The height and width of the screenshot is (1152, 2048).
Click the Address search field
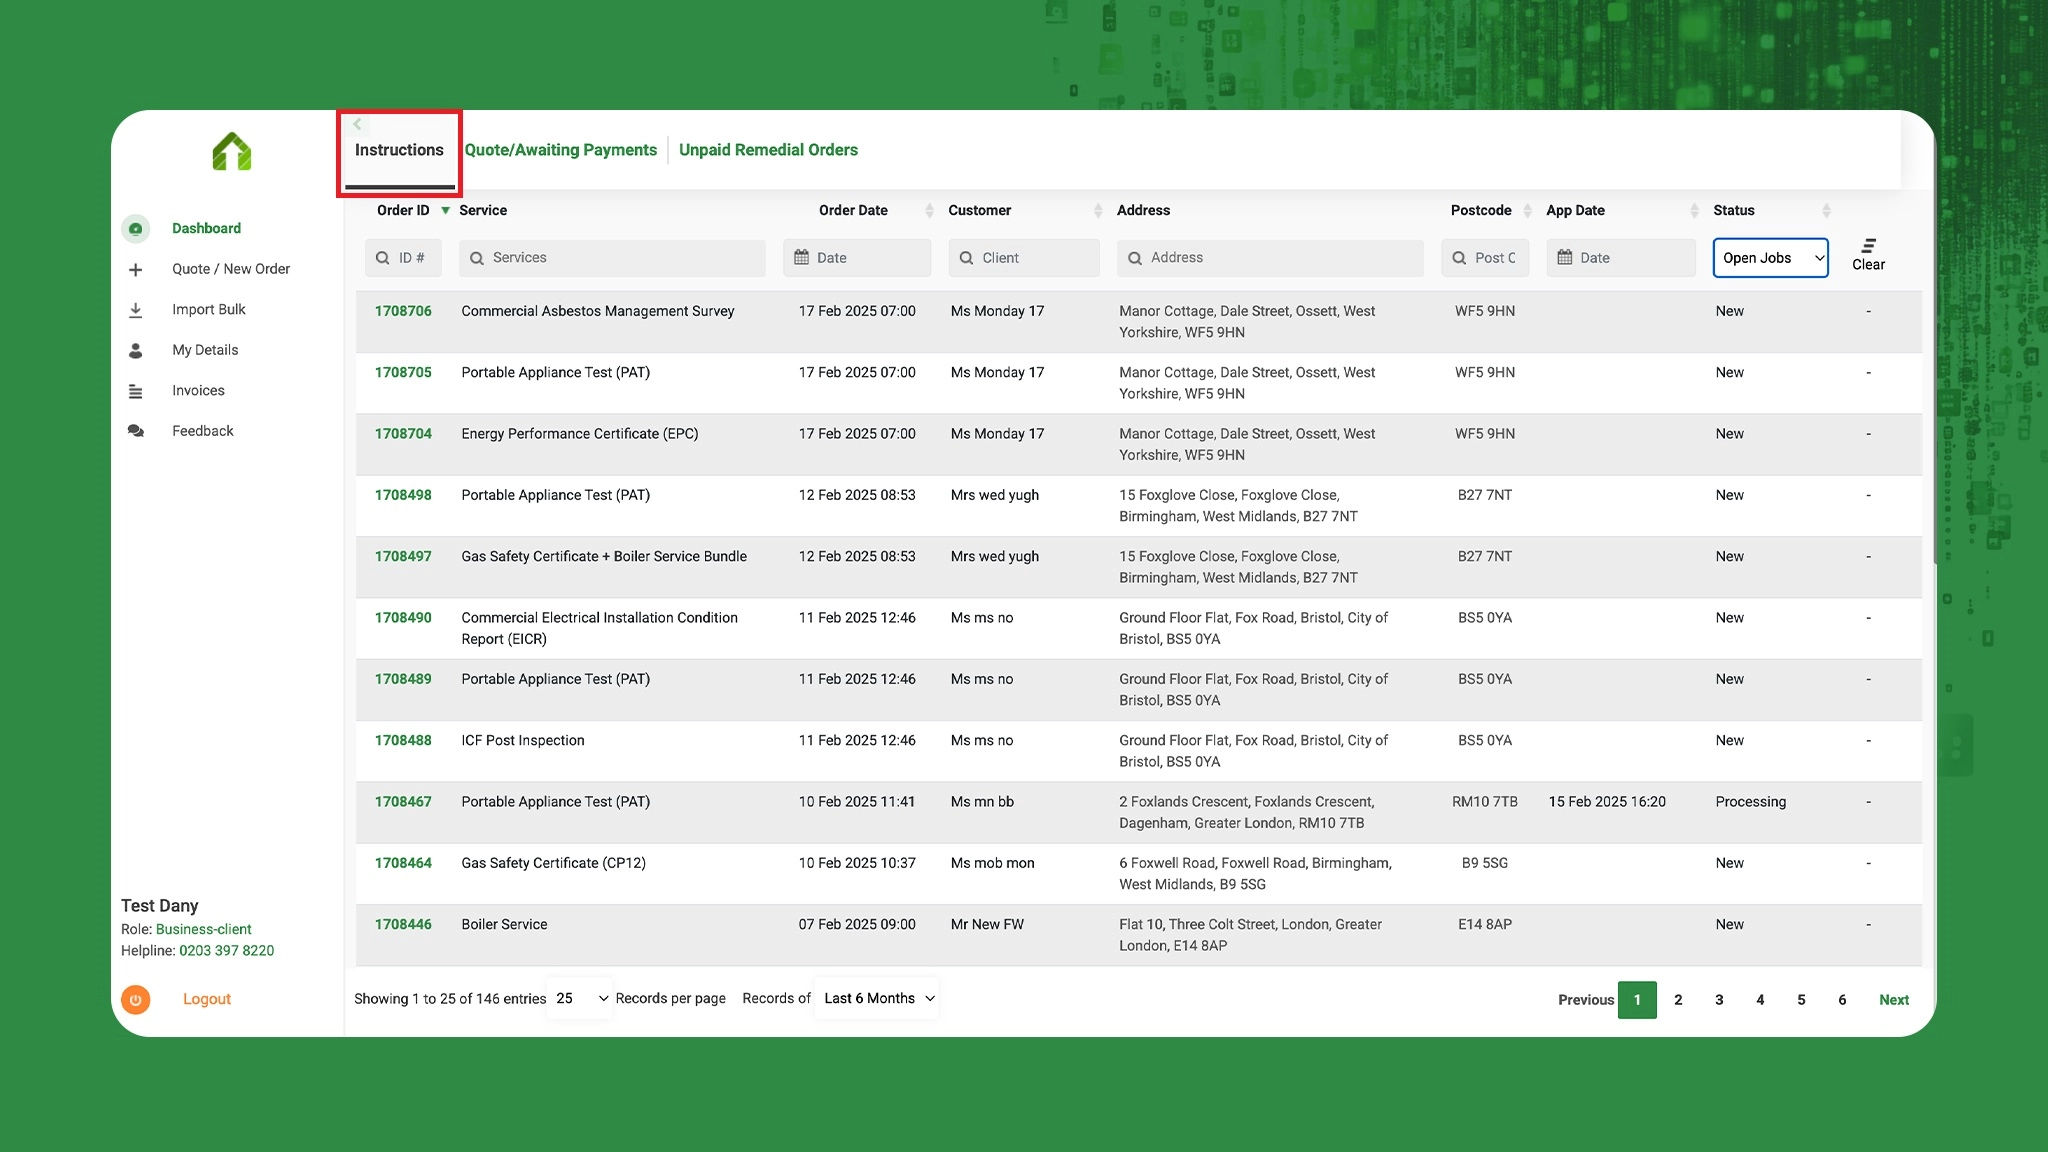[x=1270, y=258]
